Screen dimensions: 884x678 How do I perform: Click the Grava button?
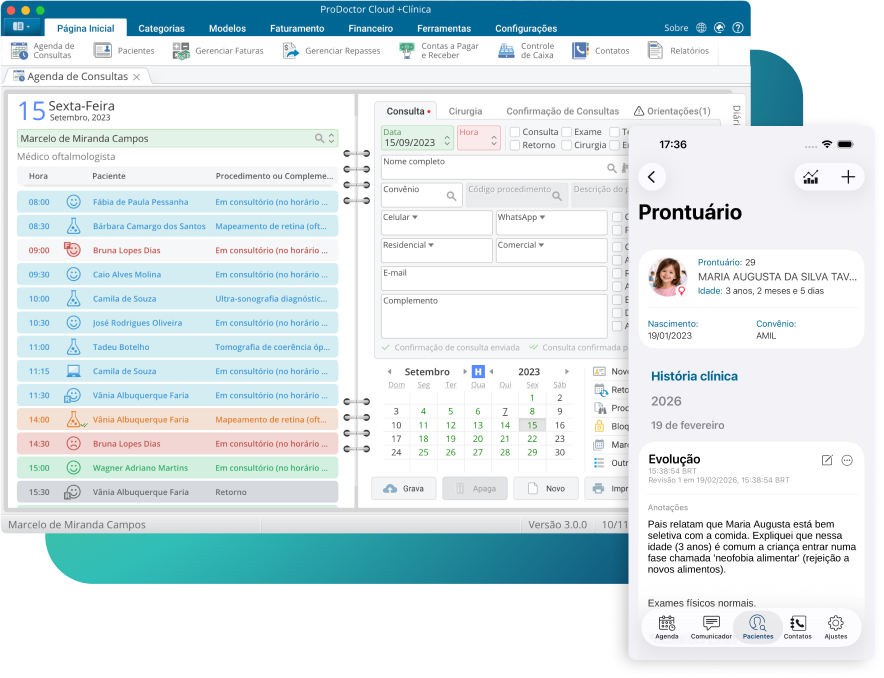click(x=405, y=488)
